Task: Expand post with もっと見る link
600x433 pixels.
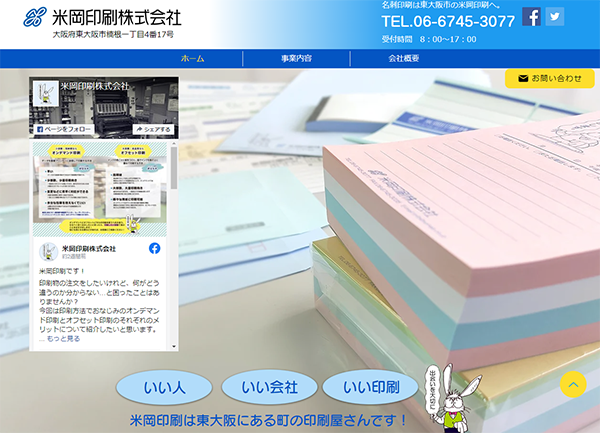Action: tap(63, 339)
